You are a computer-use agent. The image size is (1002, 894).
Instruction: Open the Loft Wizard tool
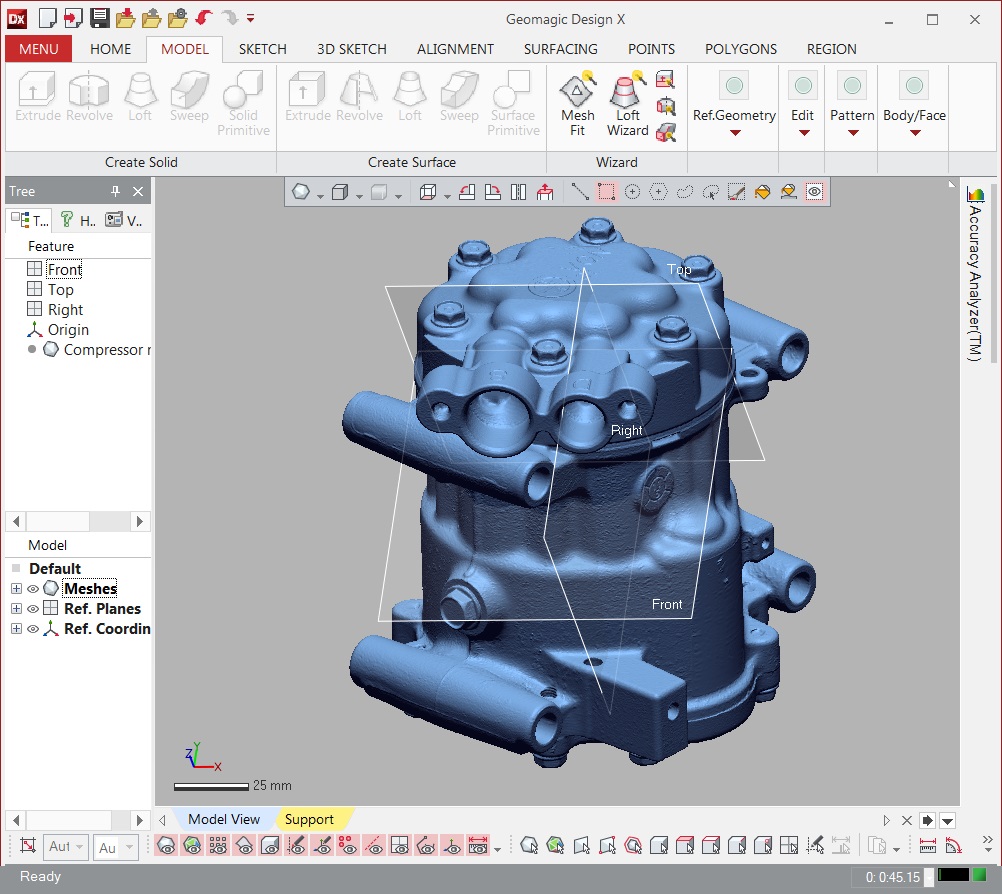pyautogui.click(x=628, y=104)
